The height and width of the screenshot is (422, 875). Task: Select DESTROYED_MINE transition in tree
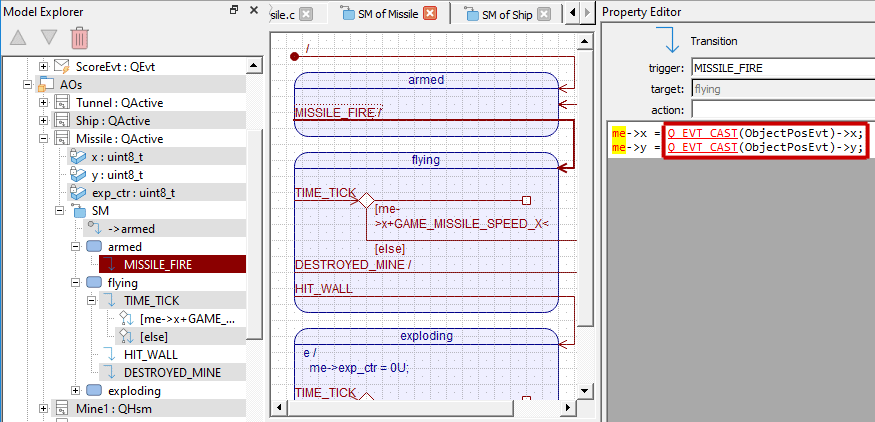(x=172, y=372)
